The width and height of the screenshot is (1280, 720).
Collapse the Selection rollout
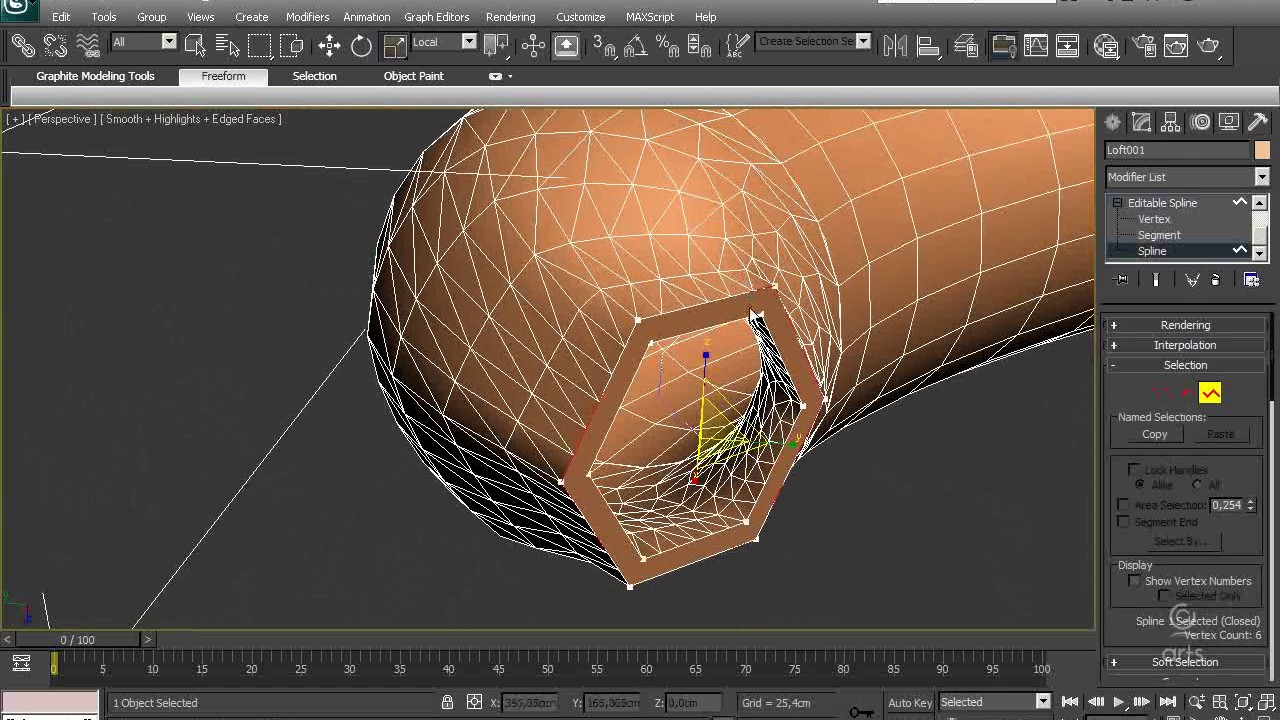coord(1185,365)
